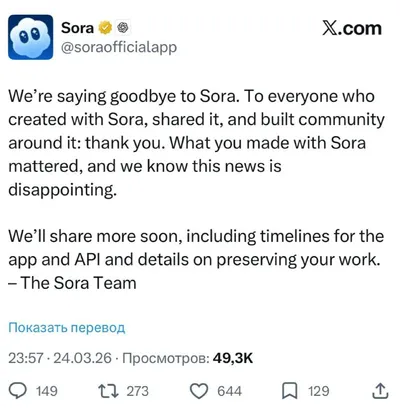The width and height of the screenshot is (400, 409).
Task: Open the @soraofficialapp handle
Action: tap(119, 47)
